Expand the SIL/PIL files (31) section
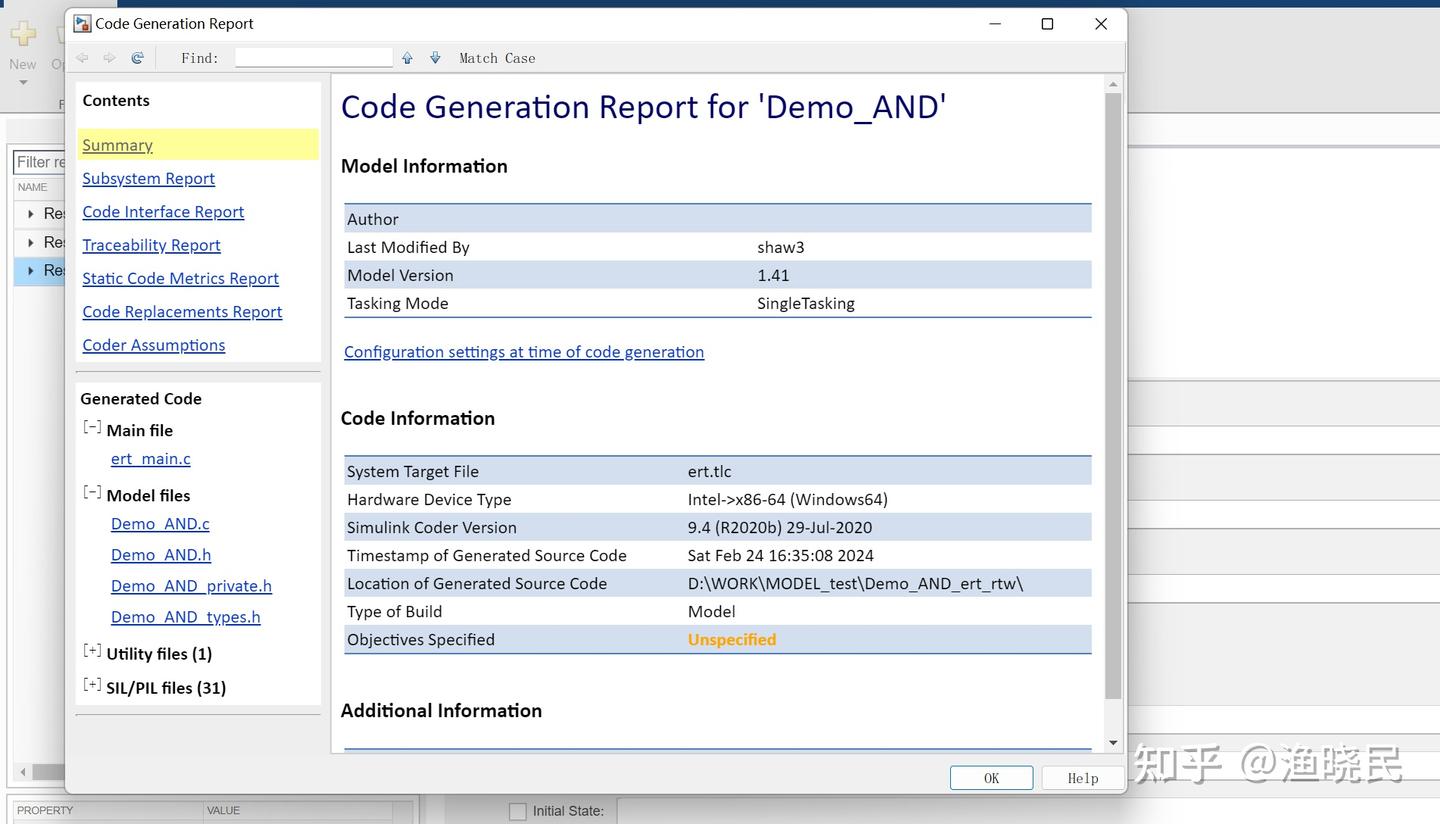1440x824 pixels. [92, 685]
